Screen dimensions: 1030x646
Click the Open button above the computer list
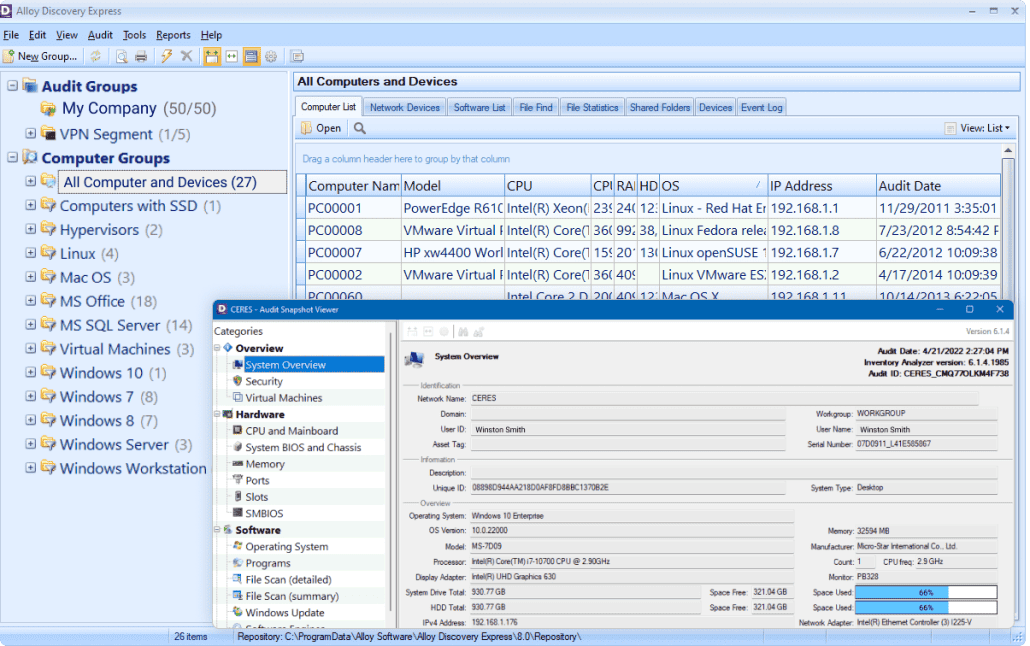point(320,128)
